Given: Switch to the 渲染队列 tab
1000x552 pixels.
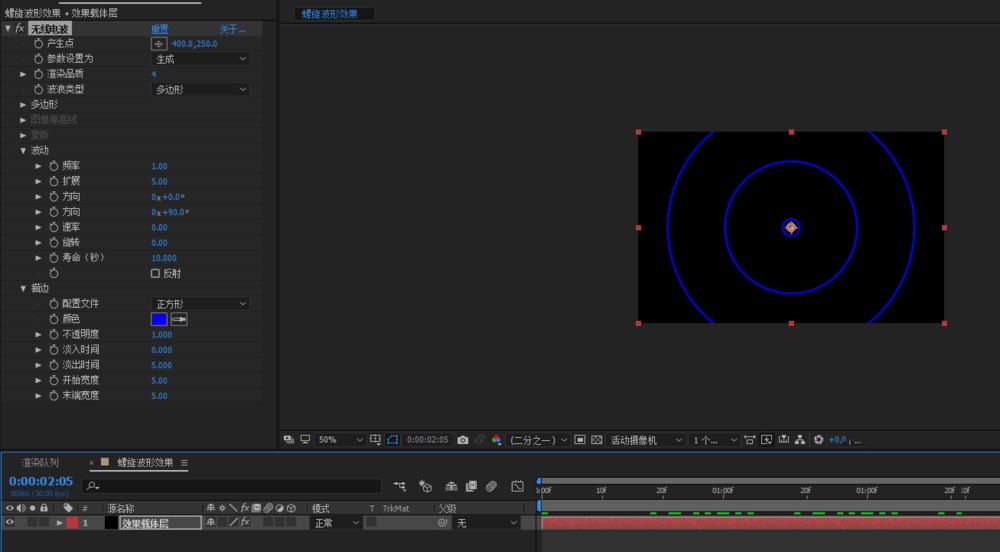Looking at the screenshot, I should click(x=40, y=462).
